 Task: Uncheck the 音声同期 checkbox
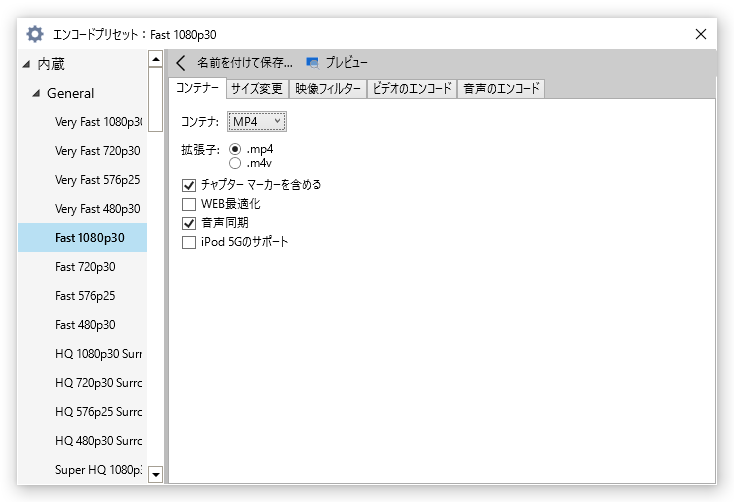click(x=189, y=223)
